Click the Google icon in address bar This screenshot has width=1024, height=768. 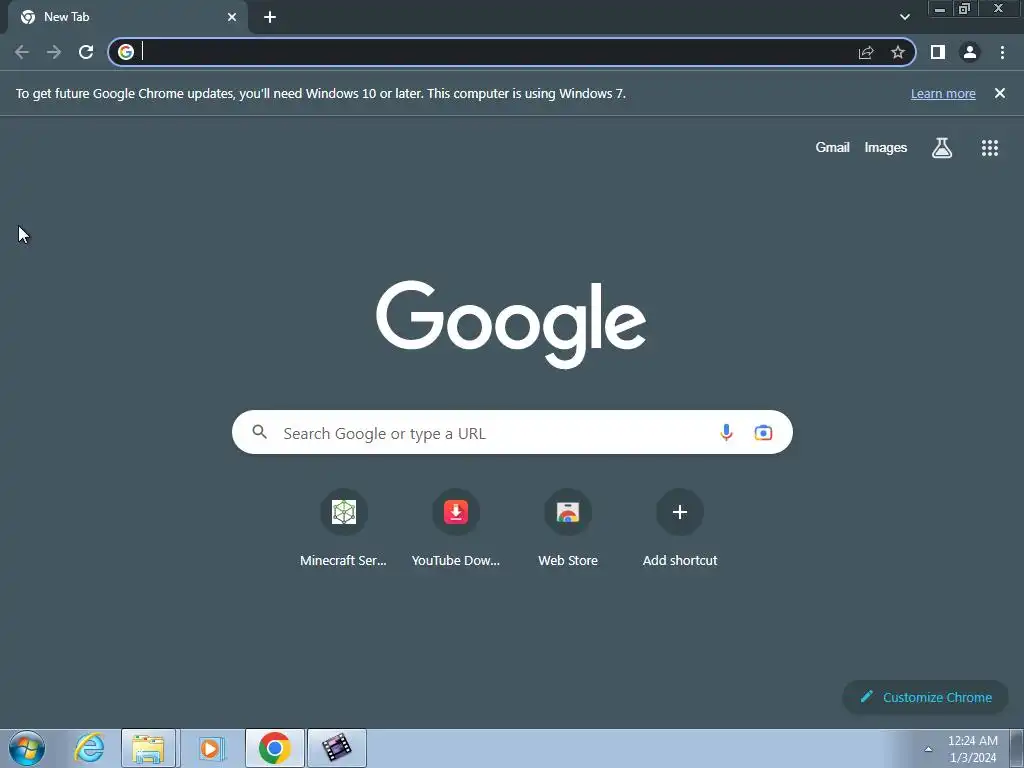126,52
